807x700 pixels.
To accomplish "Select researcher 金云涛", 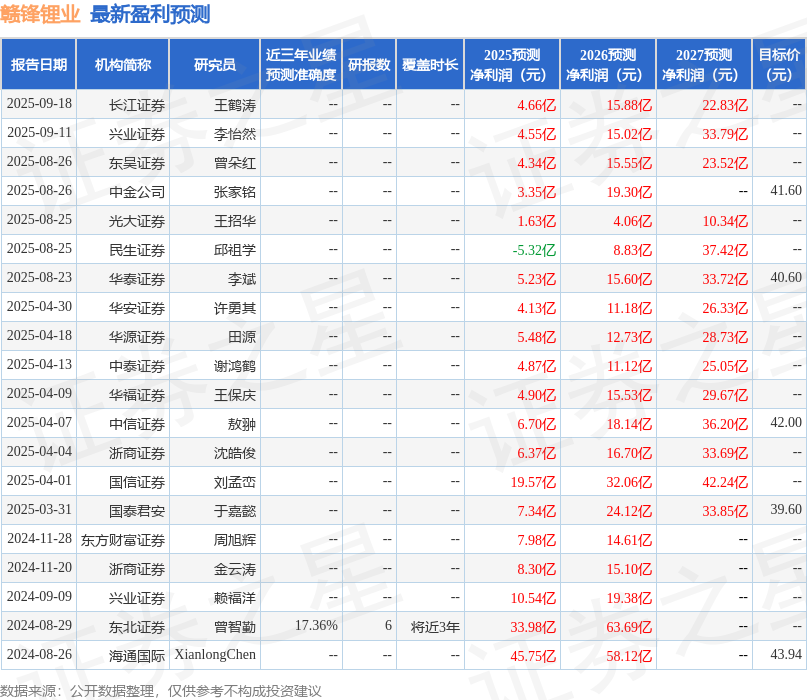I will 235,569.
